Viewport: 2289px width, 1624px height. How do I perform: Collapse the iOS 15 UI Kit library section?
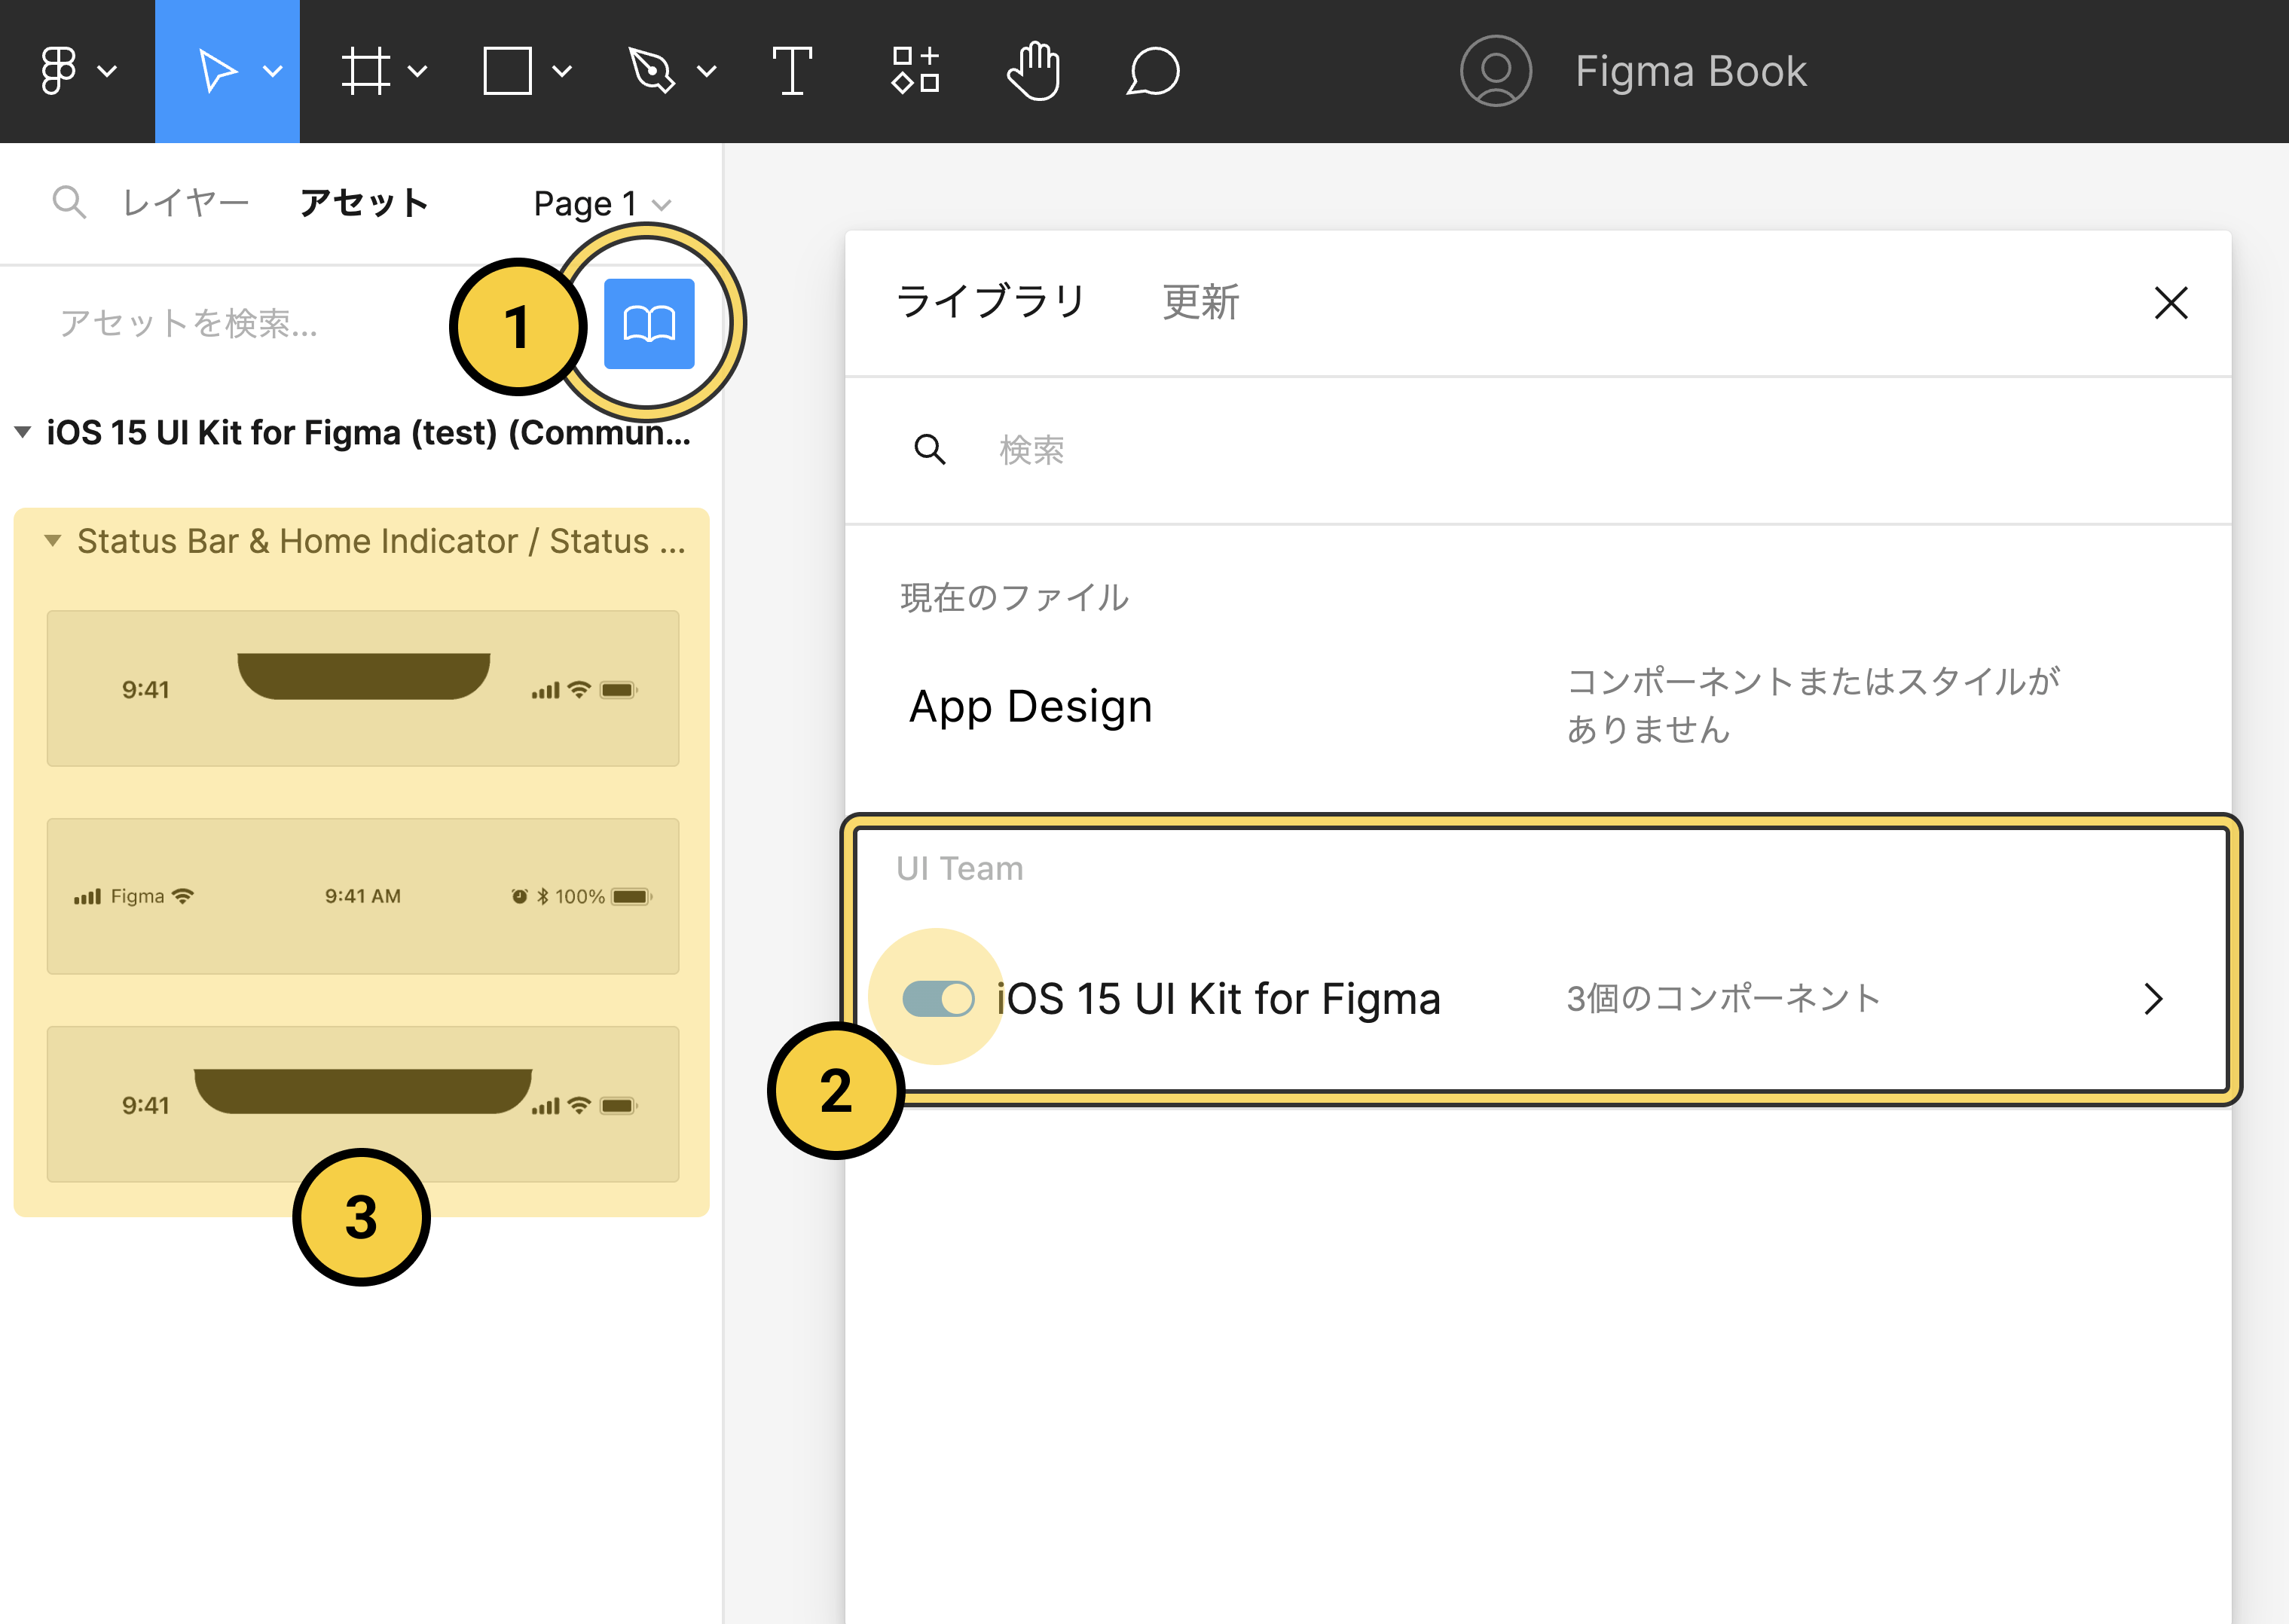click(x=23, y=432)
